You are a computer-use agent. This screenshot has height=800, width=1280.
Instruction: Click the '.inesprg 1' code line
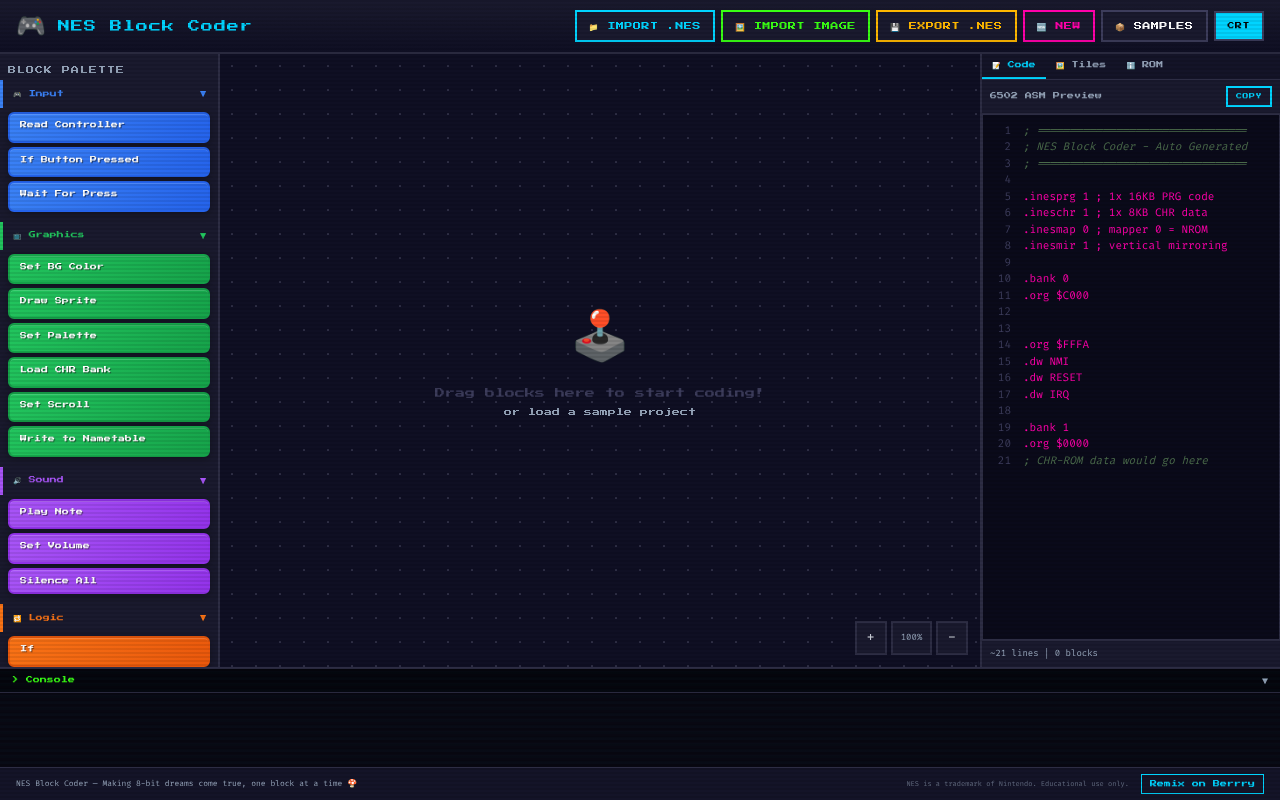[x=1118, y=197]
